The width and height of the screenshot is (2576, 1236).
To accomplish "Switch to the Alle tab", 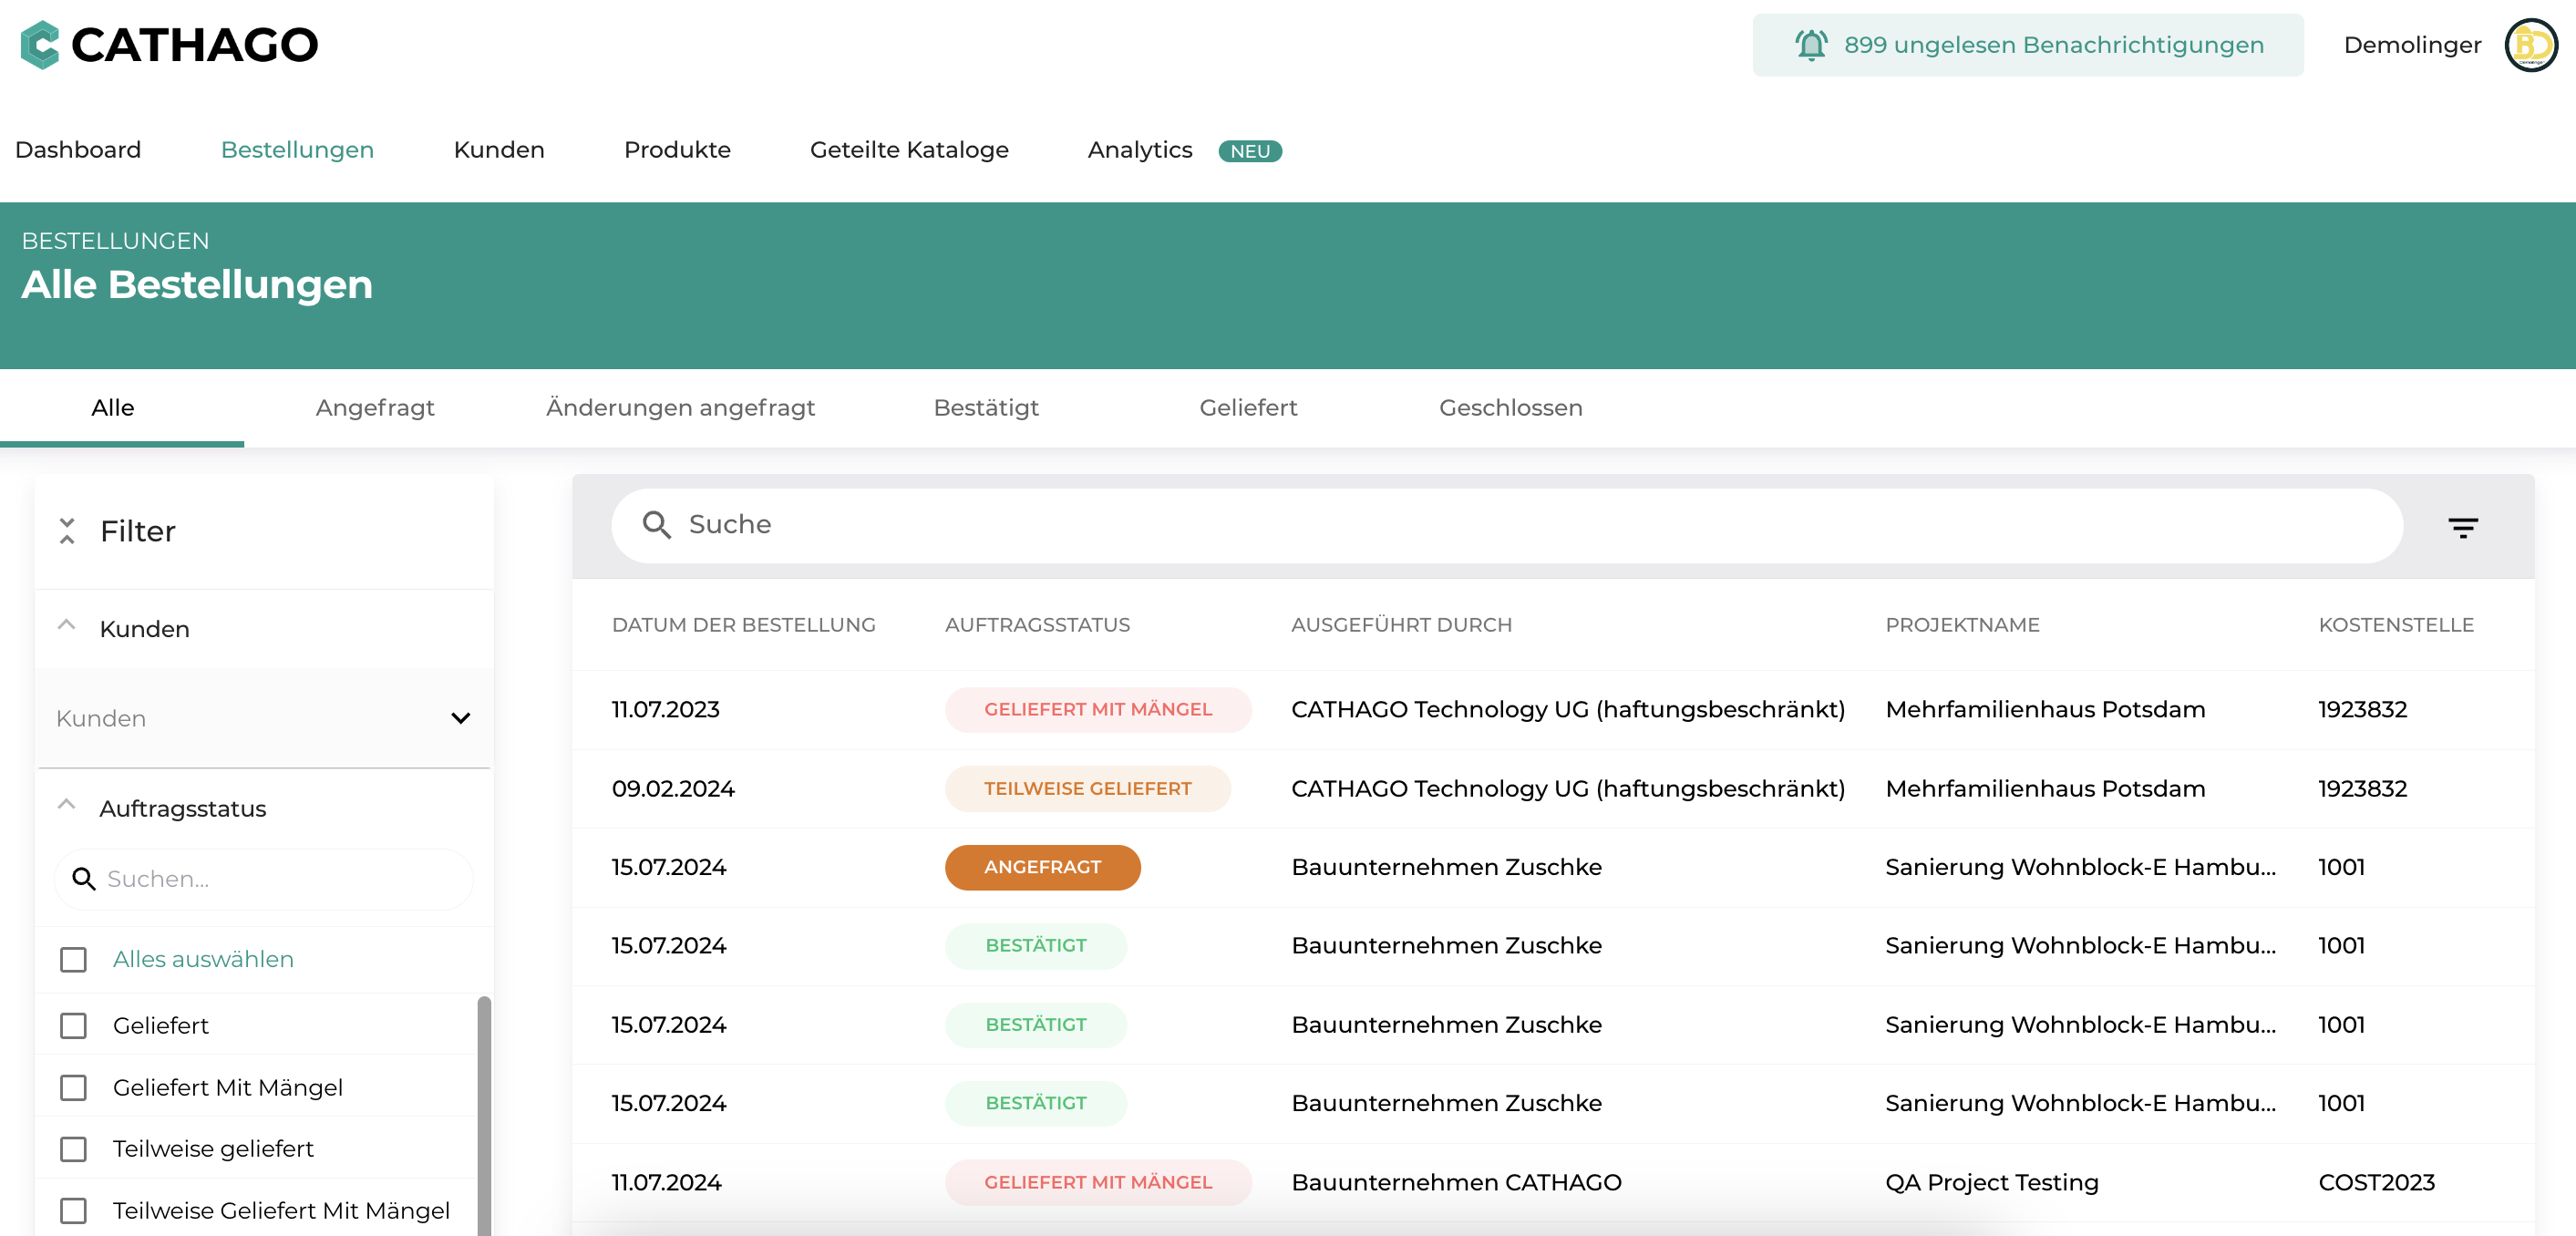I will point(113,408).
